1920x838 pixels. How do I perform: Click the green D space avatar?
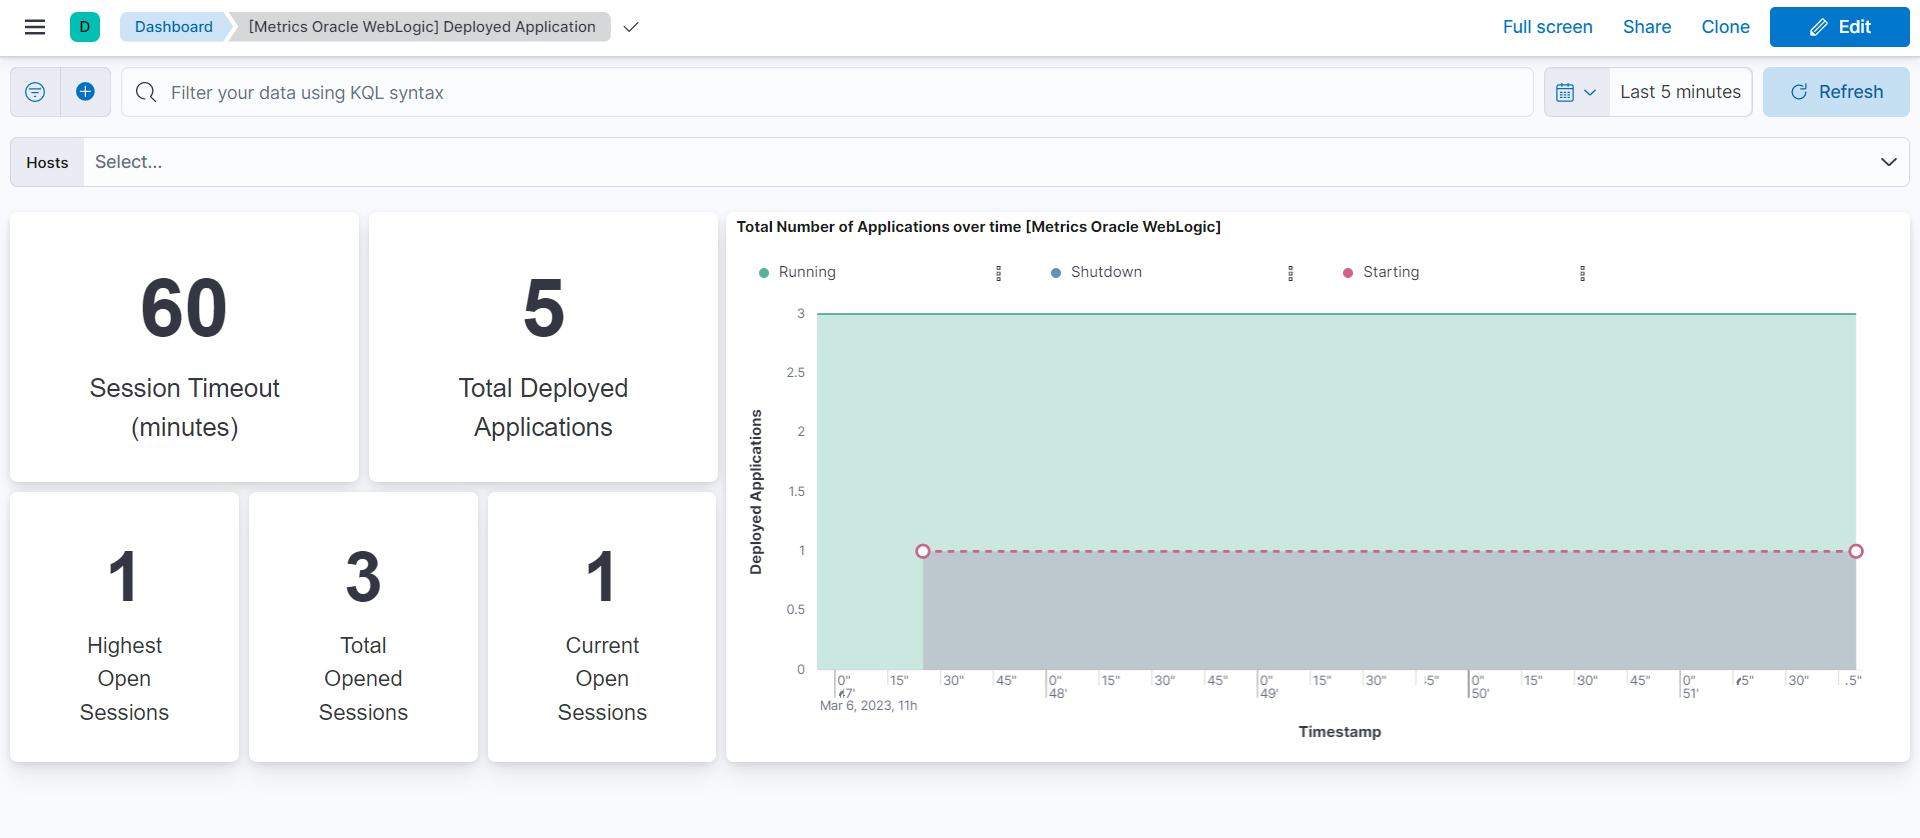[85, 27]
